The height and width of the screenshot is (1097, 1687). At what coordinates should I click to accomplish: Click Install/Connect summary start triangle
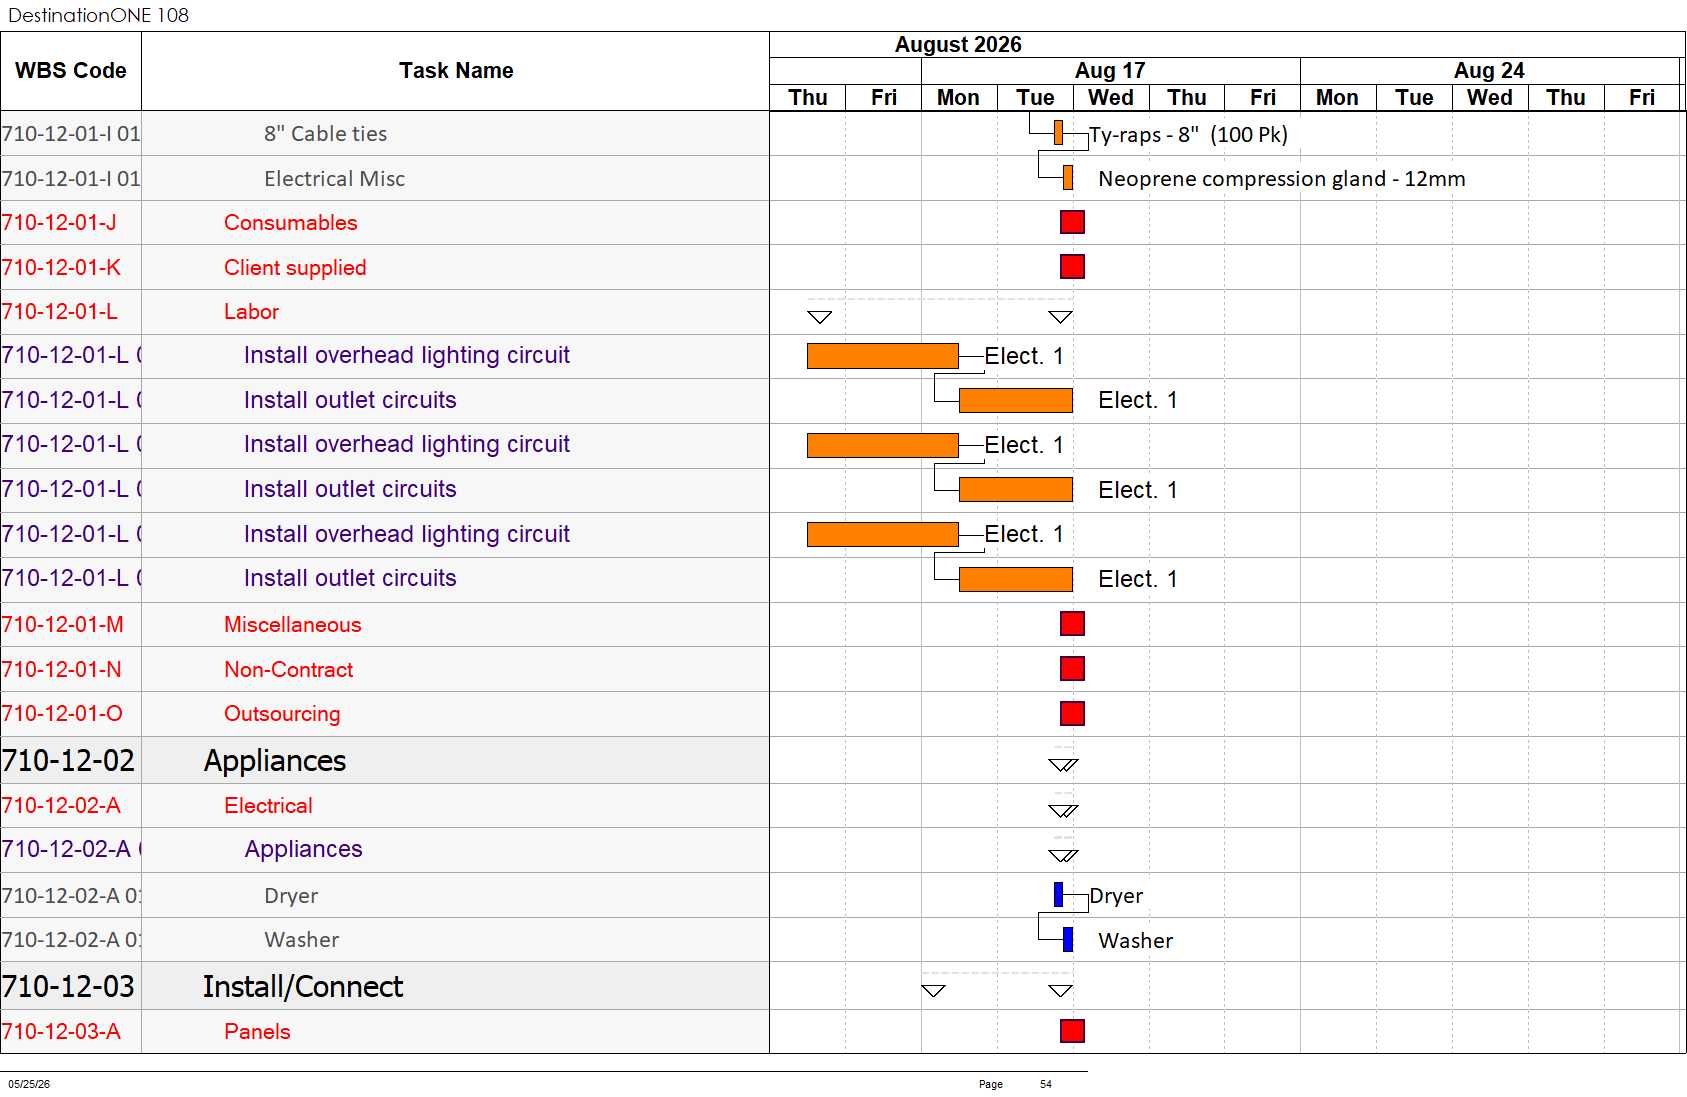point(933,990)
